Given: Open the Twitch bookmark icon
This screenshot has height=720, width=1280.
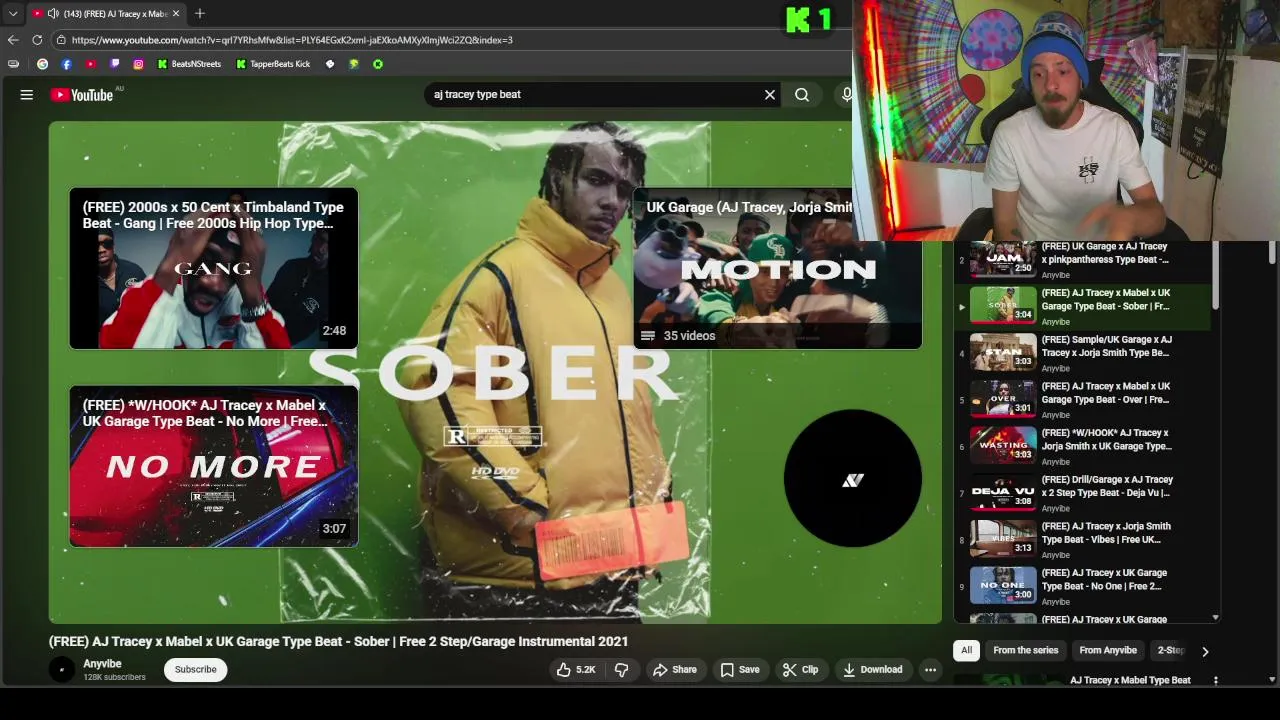Looking at the screenshot, I should 114,64.
